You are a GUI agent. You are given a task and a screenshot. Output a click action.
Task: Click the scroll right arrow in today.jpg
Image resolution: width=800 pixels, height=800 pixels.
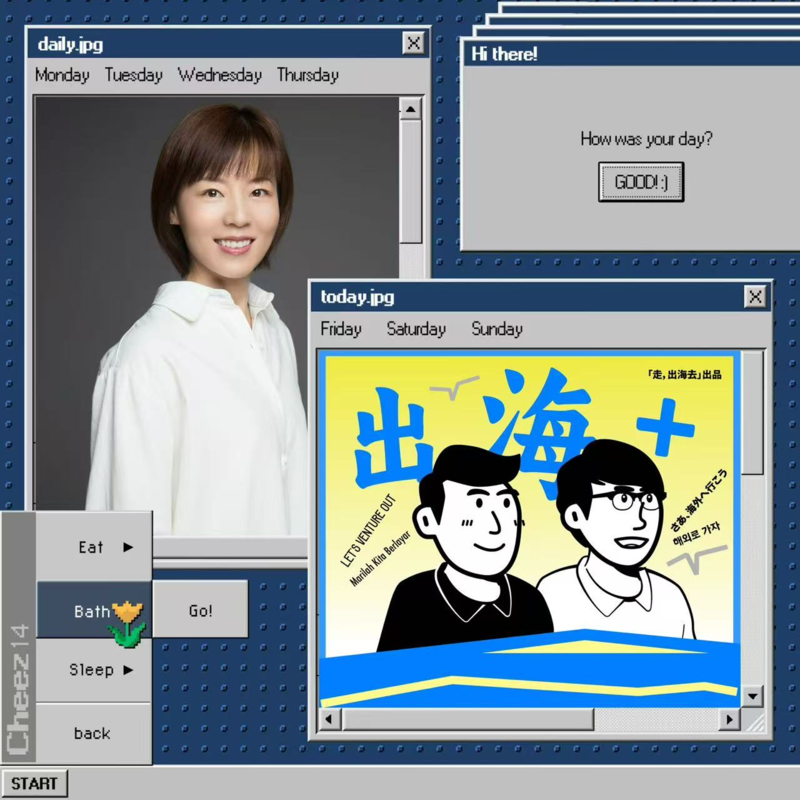[729, 720]
